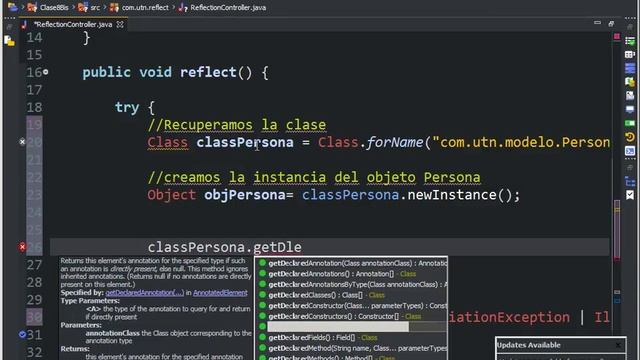Open the blue outline view icon
Image resolution: width=640 pixels, height=360 pixels.
coord(630,68)
